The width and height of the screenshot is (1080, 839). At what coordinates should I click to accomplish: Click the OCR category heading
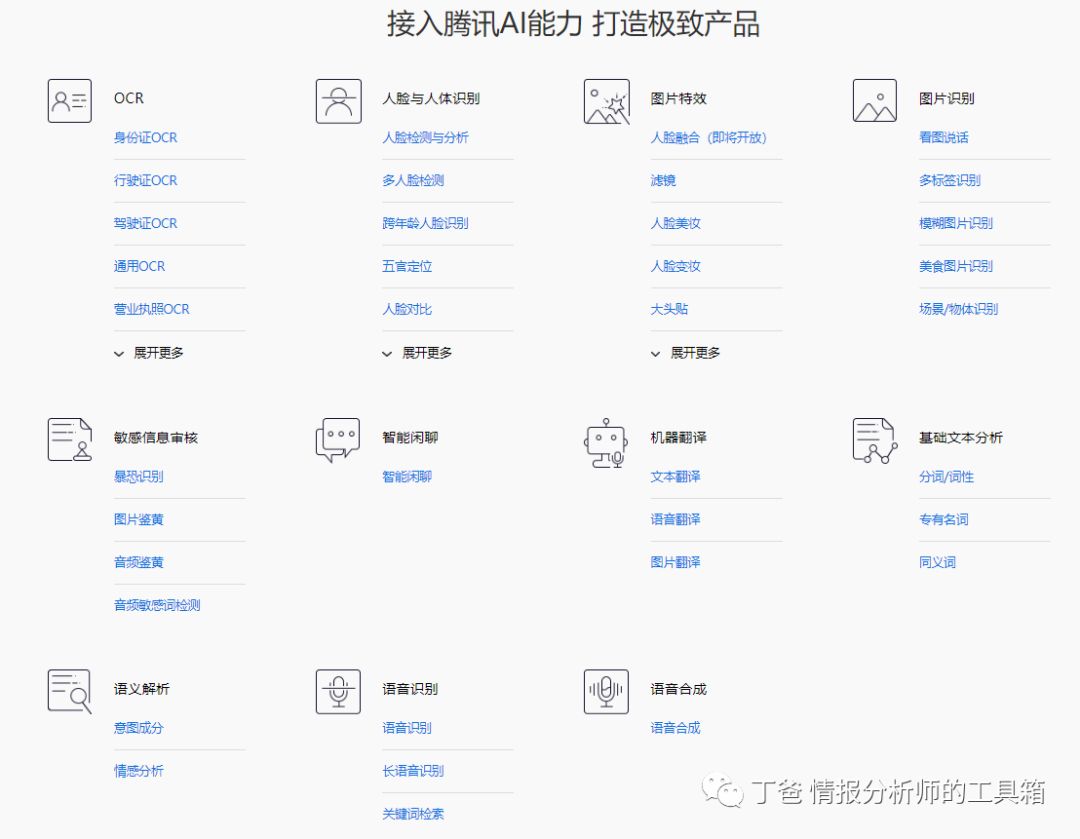point(129,99)
